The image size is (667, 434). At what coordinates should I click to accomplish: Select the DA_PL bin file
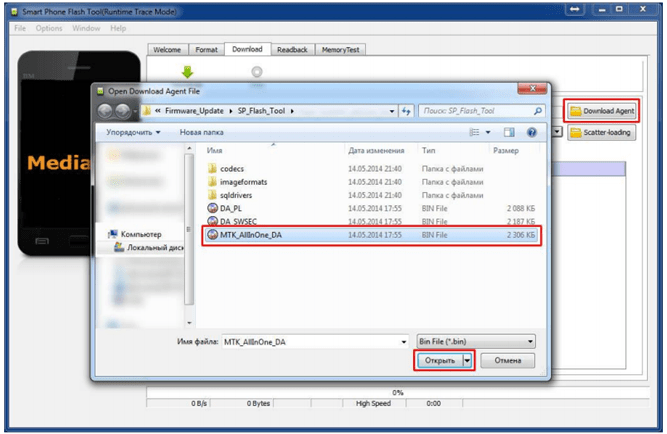pyautogui.click(x=232, y=207)
